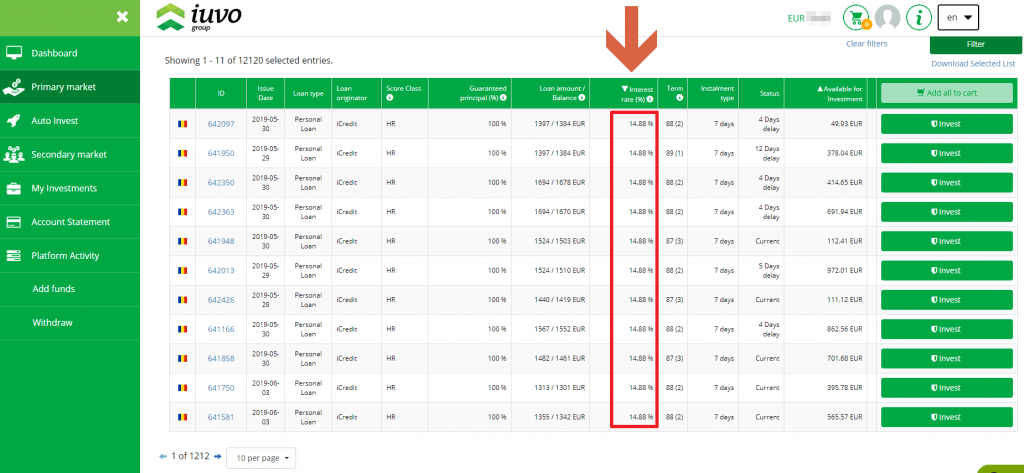The height and width of the screenshot is (473, 1024).
Task: Open loan ID 642097 link
Action: (221, 124)
